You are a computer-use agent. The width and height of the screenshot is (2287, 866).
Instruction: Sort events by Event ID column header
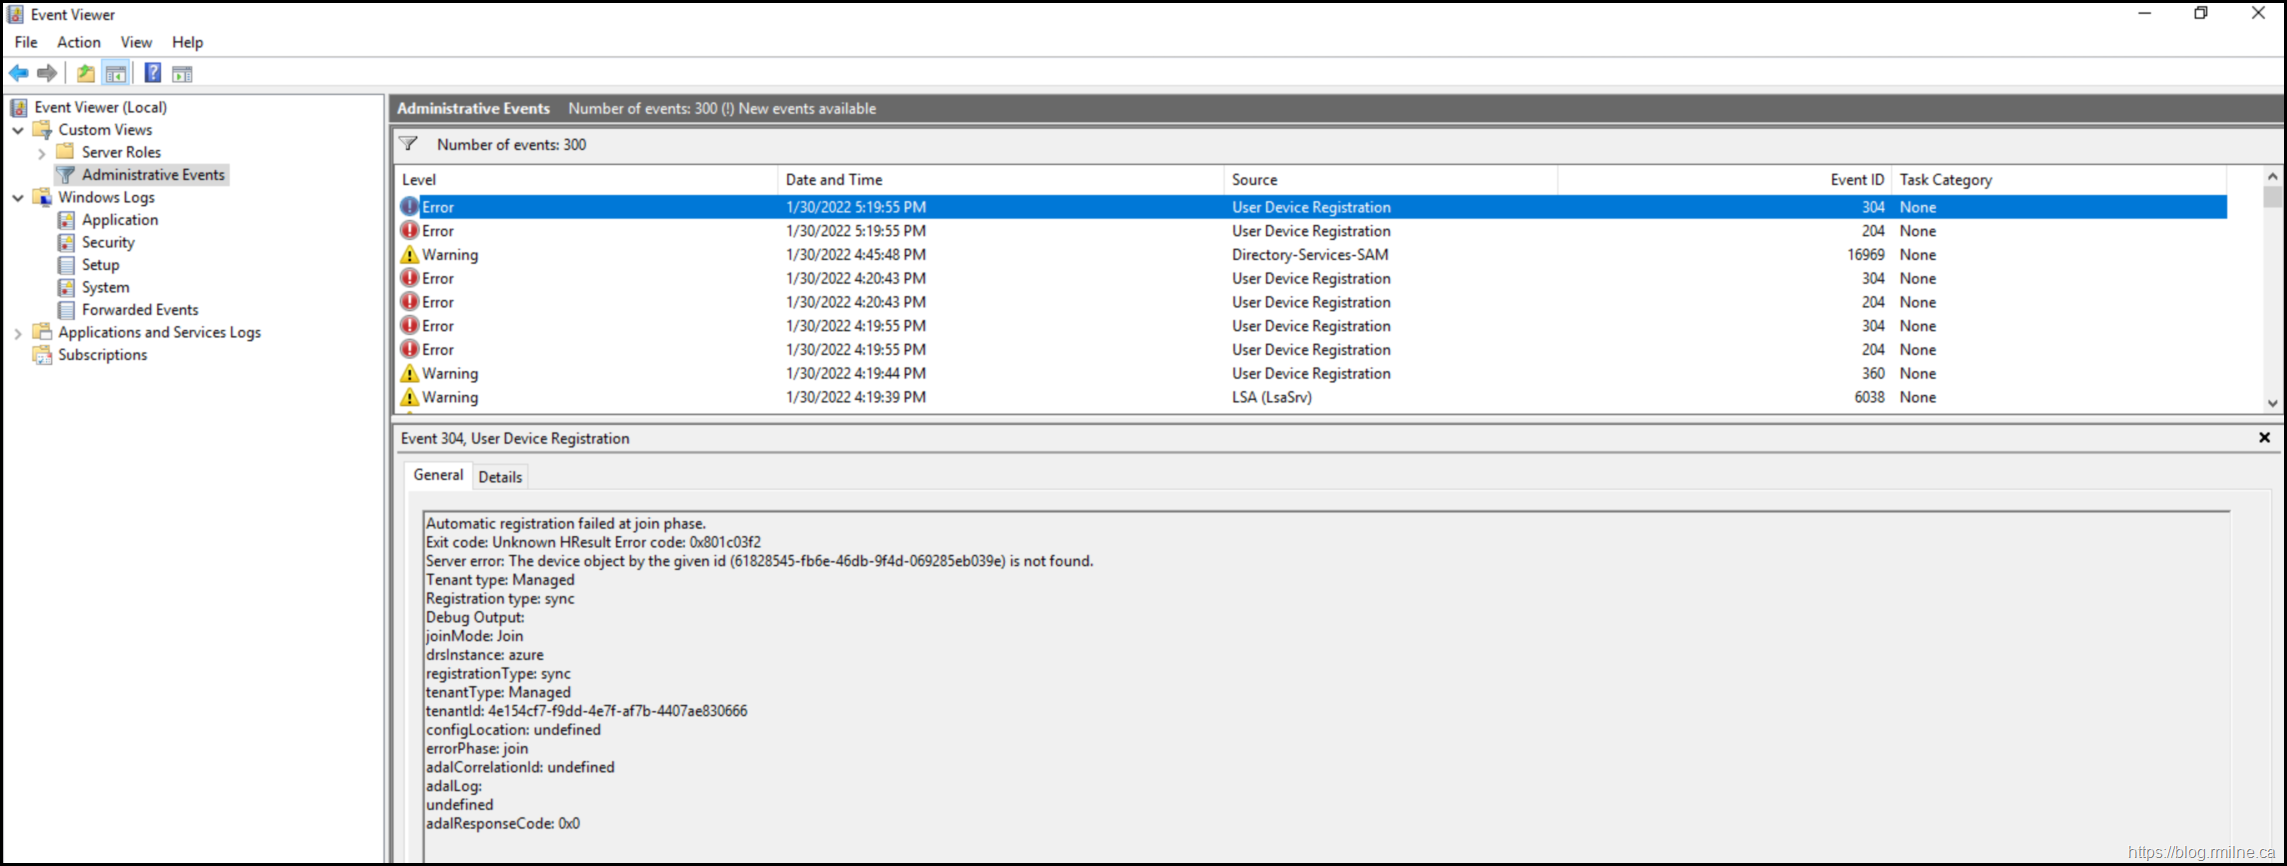pos(1856,180)
